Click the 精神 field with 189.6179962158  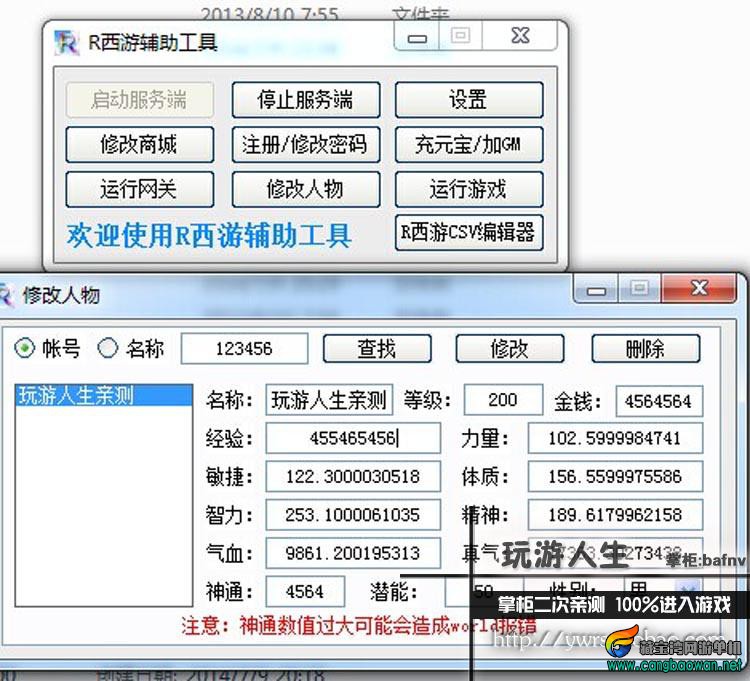(615, 515)
